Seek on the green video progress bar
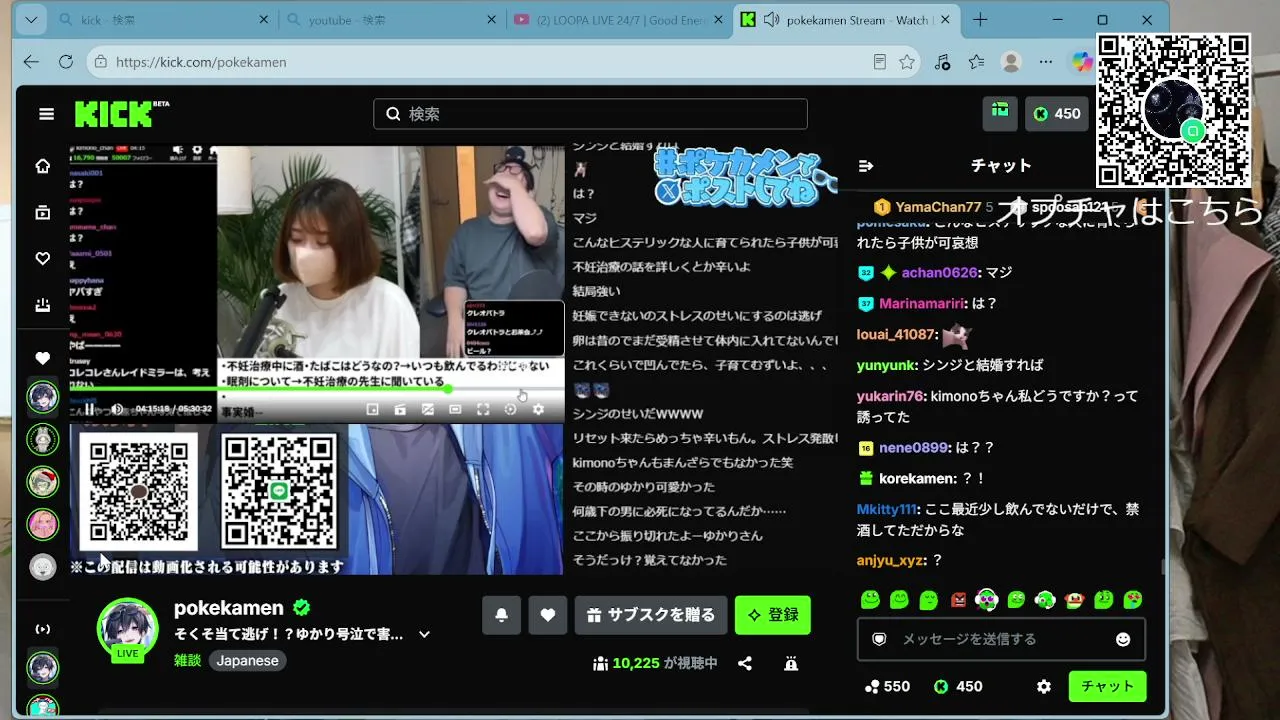This screenshot has width=1280, height=720. coord(317,390)
